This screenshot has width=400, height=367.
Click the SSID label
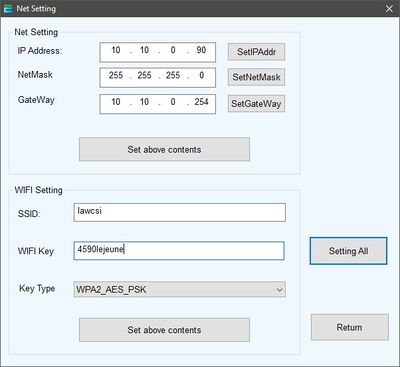[29, 214]
